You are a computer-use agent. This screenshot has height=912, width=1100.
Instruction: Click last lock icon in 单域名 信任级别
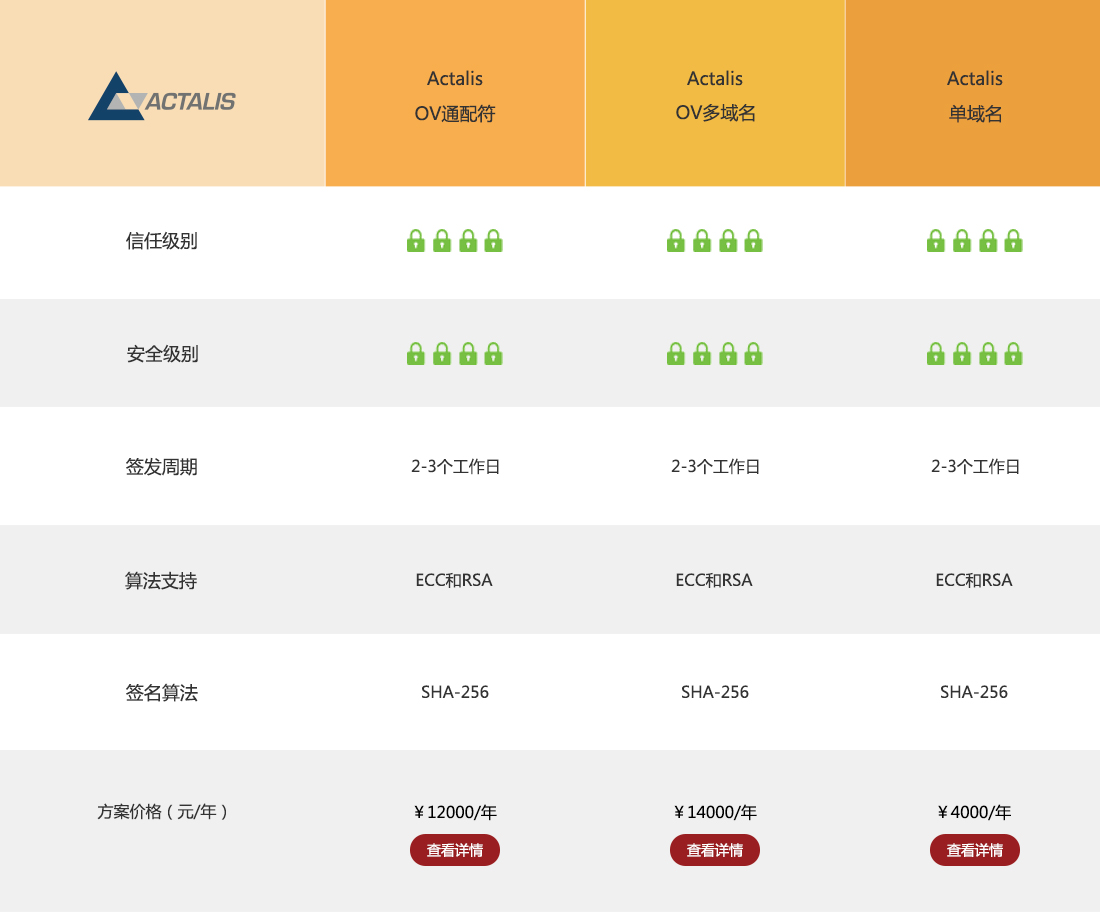click(1014, 241)
